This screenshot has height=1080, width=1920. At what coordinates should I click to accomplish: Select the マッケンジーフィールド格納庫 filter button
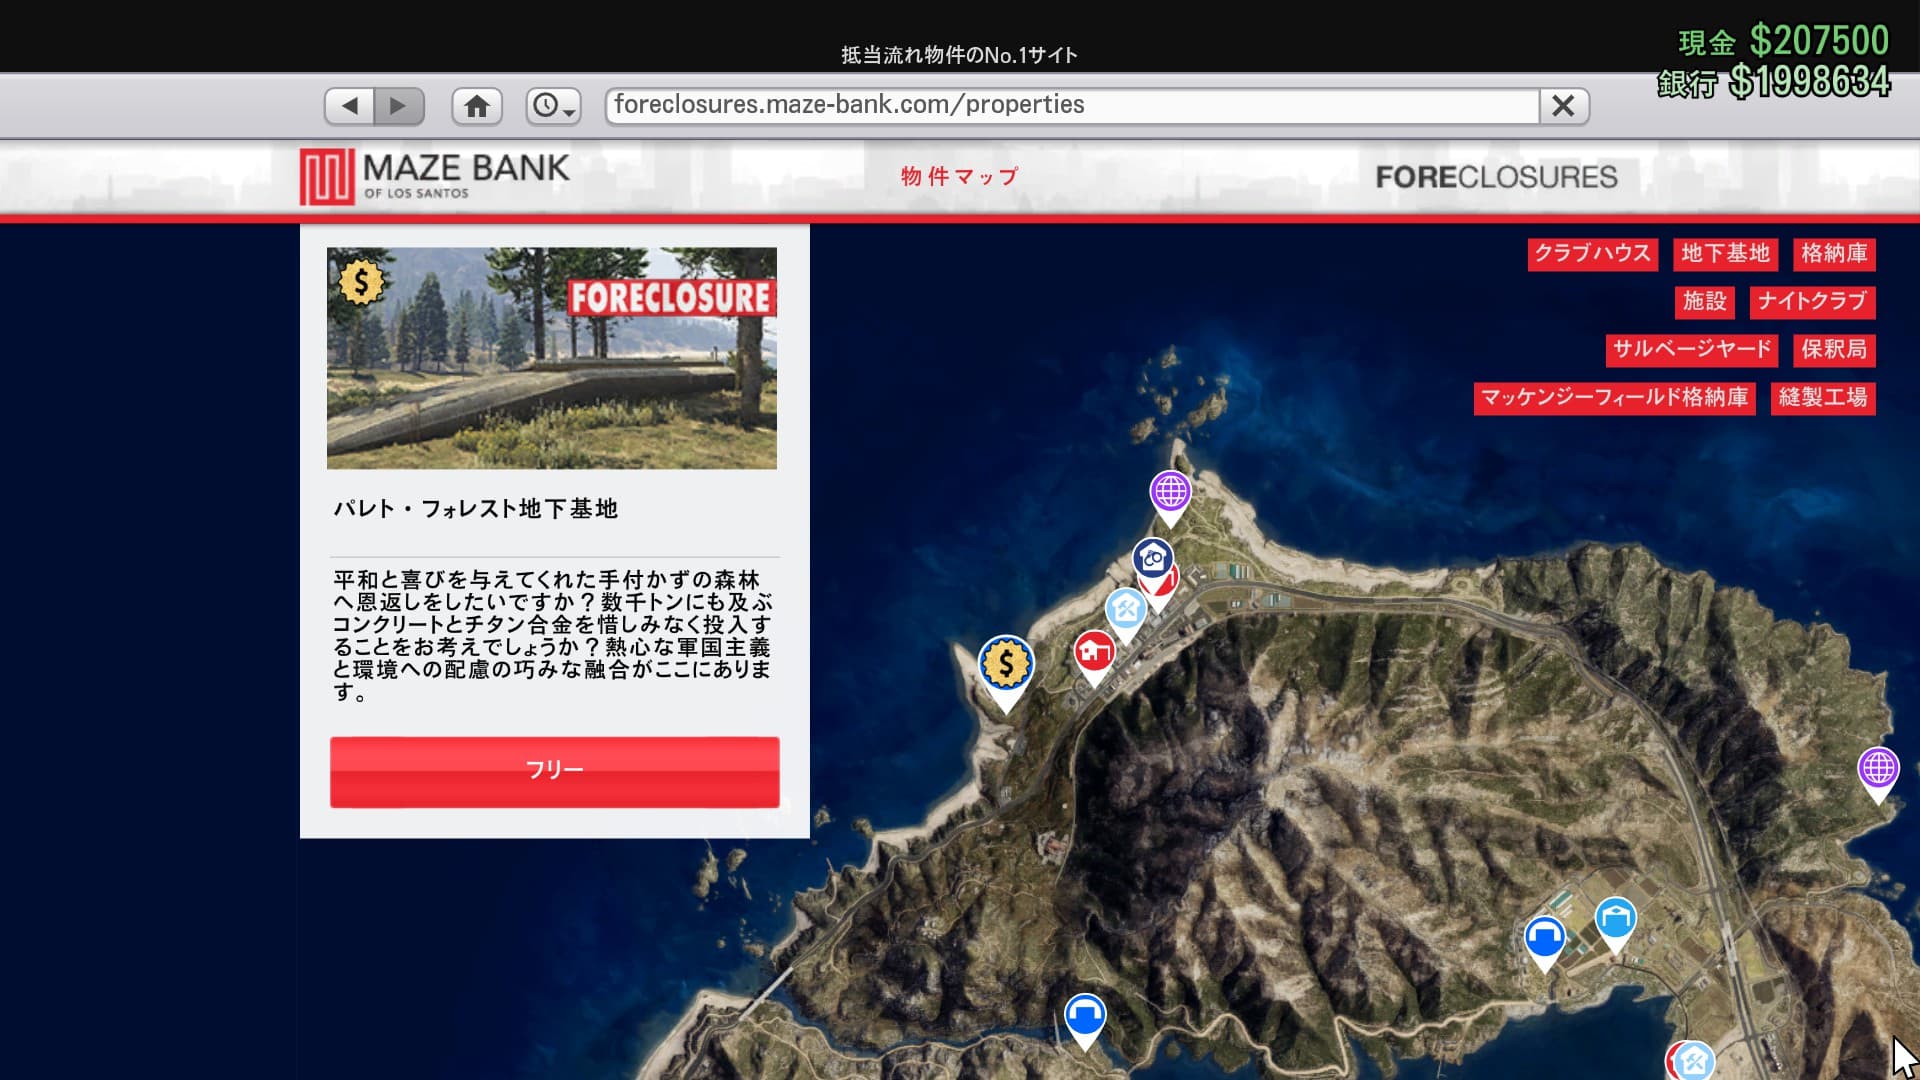tap(1614, 398)
